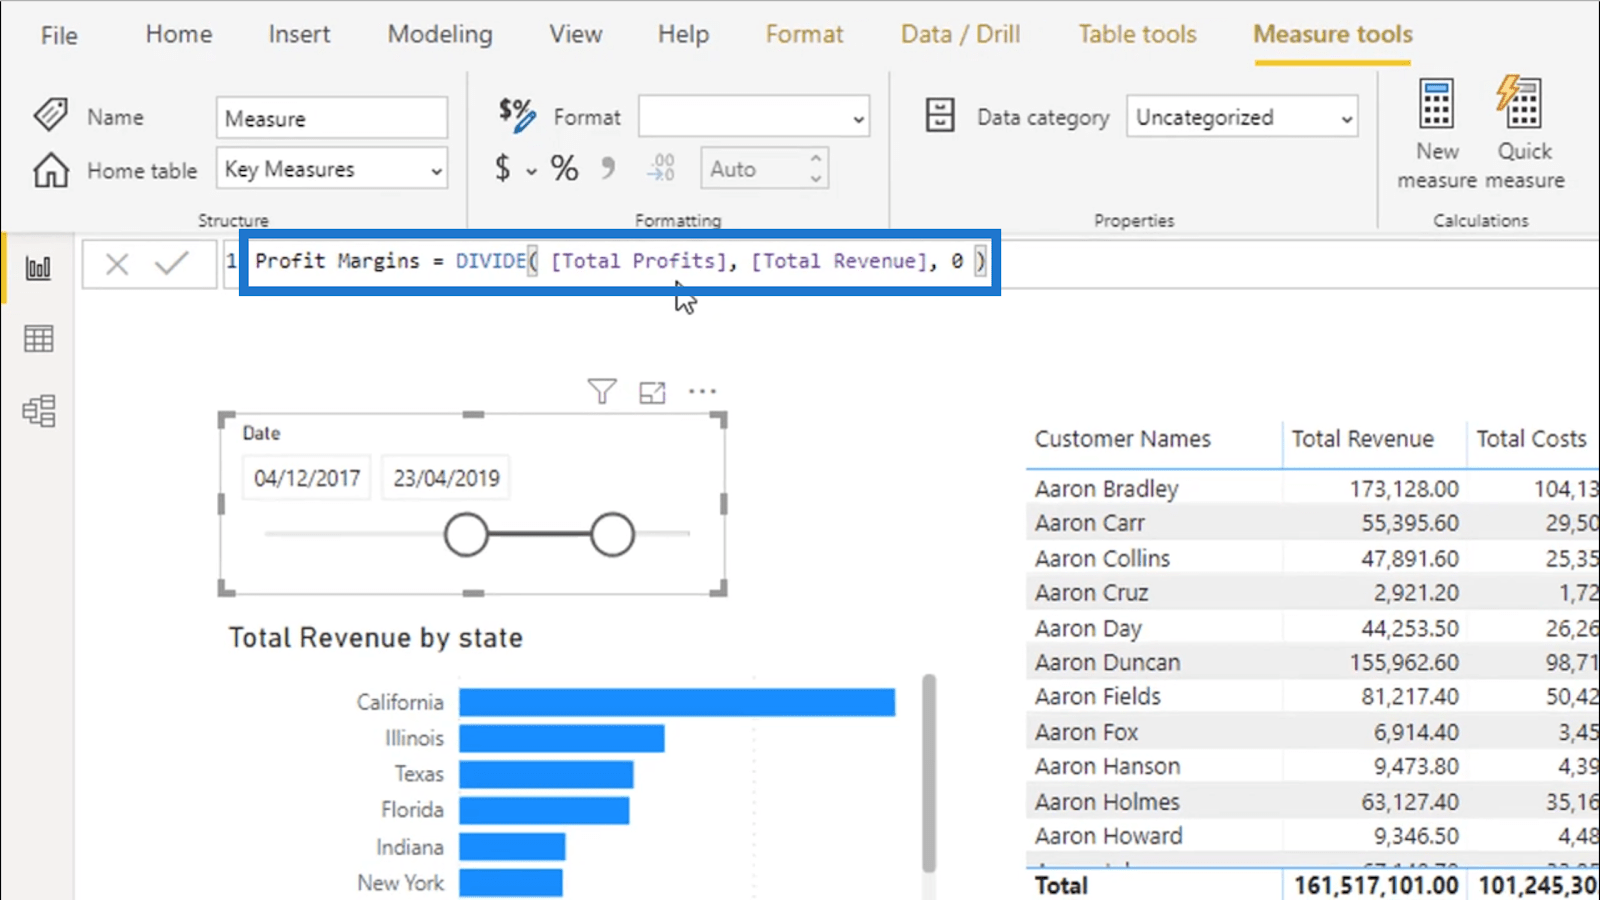
Task: Click the bar chart vertical scrollbar
Action: [x=929, y=772]
